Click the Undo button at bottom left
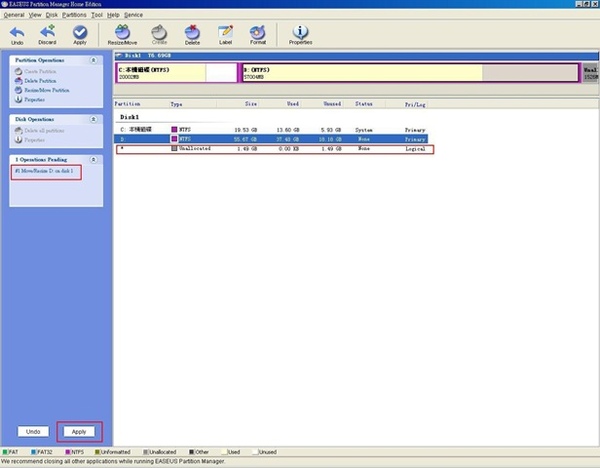The image size is (600, 468). (33, 432)
